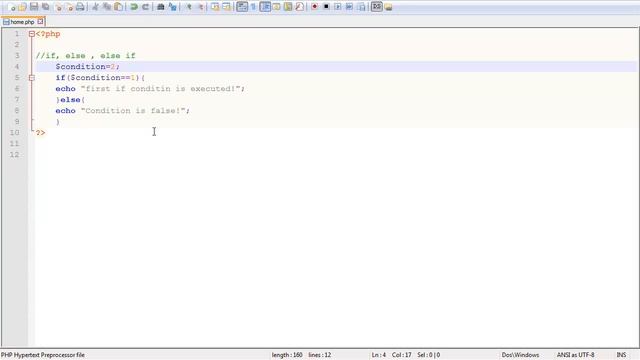The width and height of the screenshot is (640, 360).
Task: Click the 'Ln : 4' status bar entry
Action: tap(378, 355)
